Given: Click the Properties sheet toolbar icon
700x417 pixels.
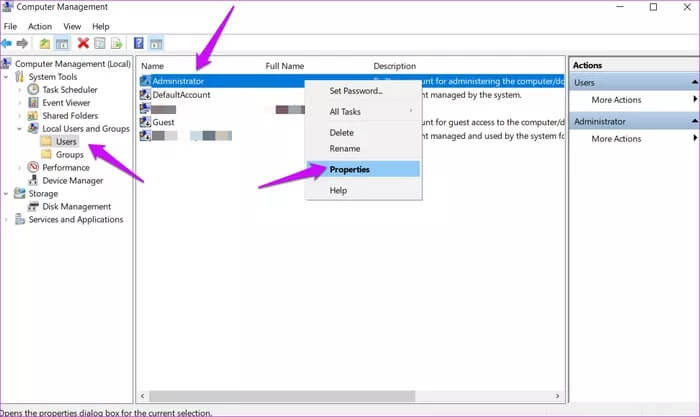Looking at the screenshot, I should click(x=100, y=43).
